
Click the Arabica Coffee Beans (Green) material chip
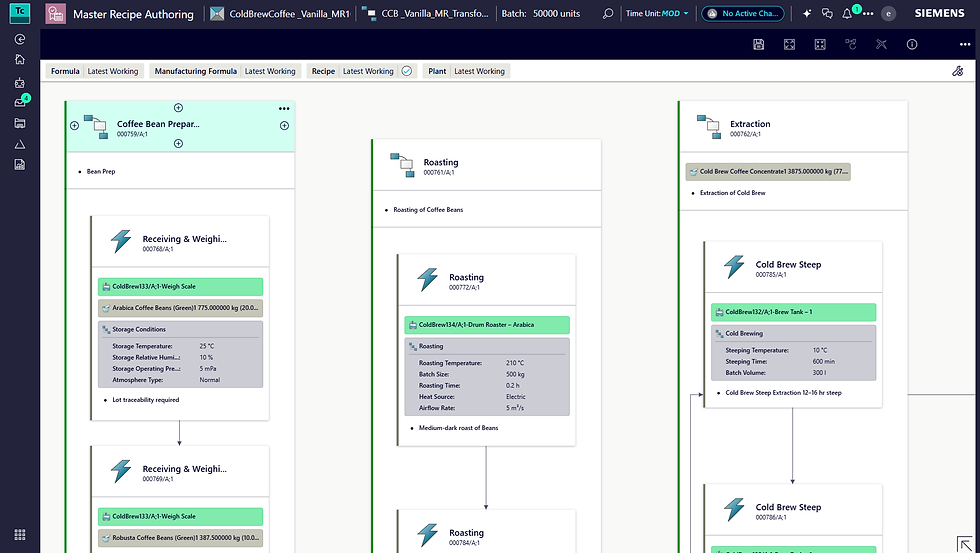(181, 308)
